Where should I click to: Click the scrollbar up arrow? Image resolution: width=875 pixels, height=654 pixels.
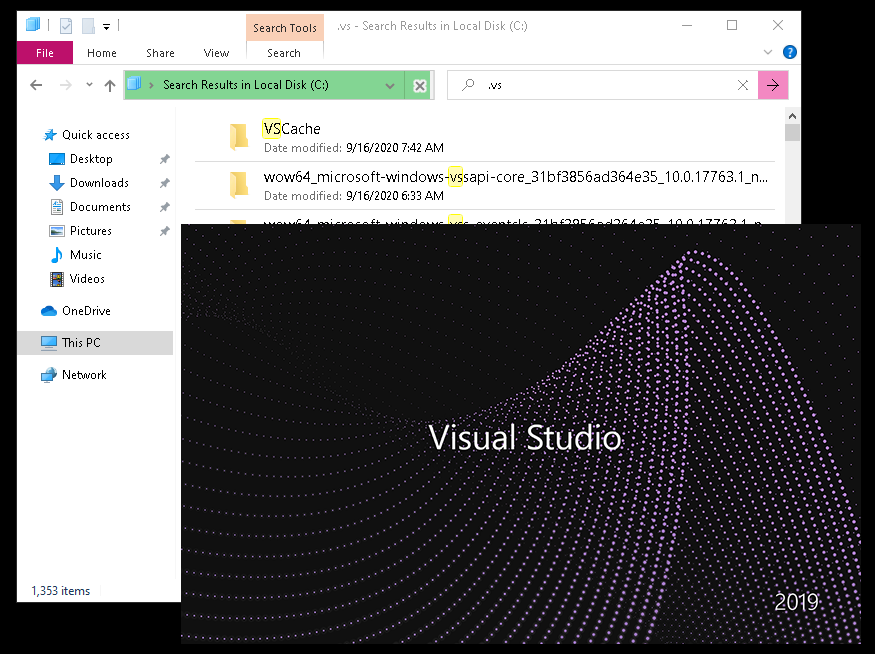click(x=792, y=116)
